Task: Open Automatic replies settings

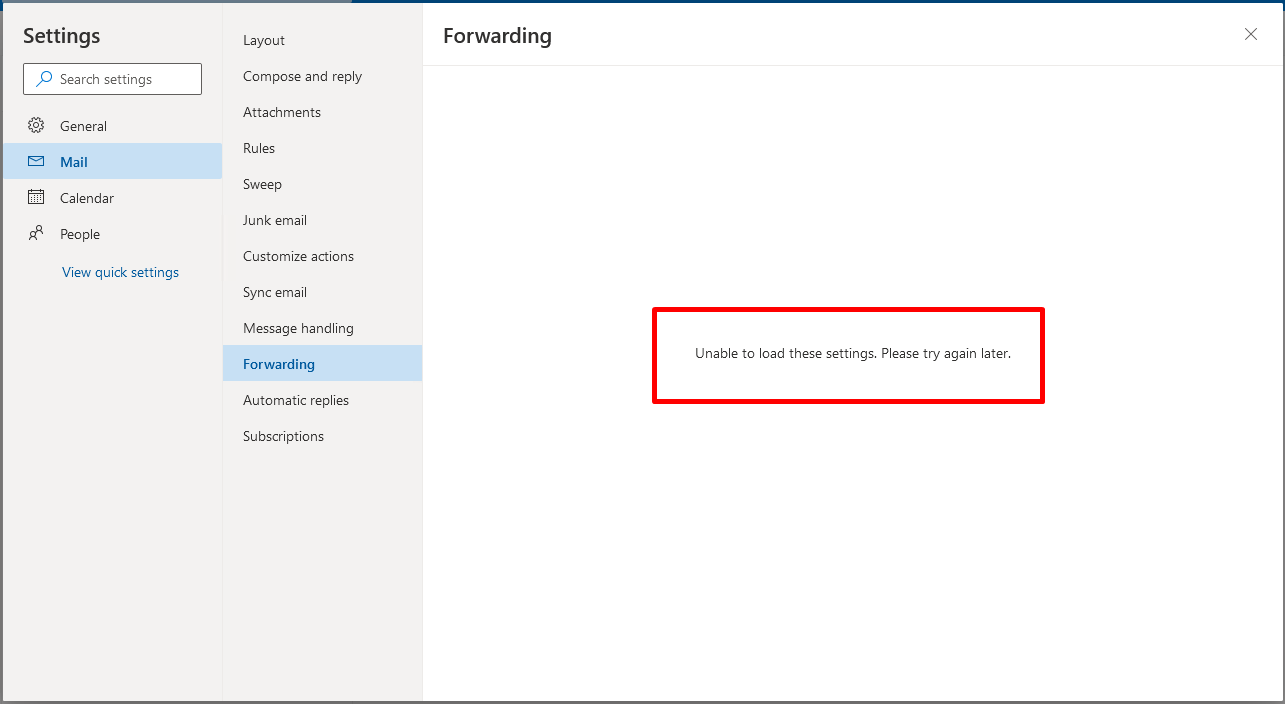Action: [295, 400]
